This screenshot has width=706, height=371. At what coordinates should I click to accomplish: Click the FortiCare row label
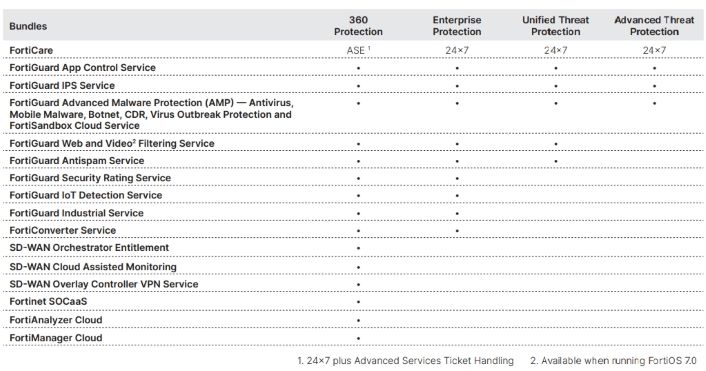tap(31, 50)
